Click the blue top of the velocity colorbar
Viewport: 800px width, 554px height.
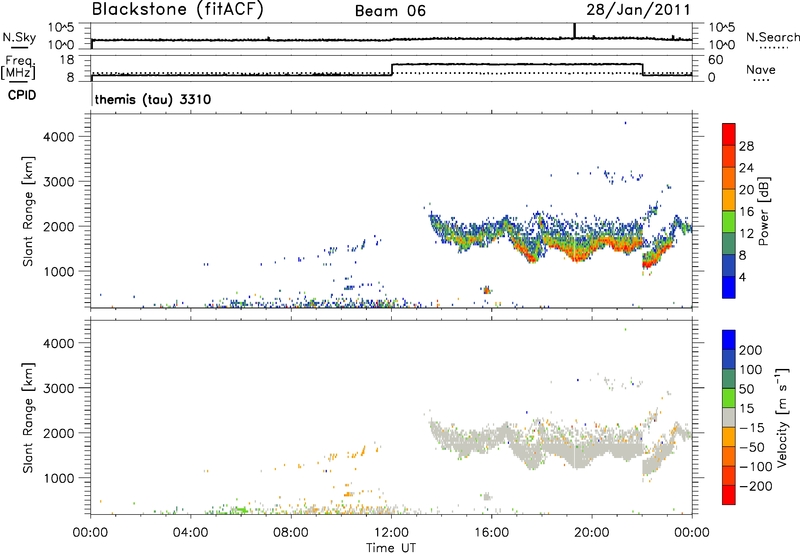(729, 340)
